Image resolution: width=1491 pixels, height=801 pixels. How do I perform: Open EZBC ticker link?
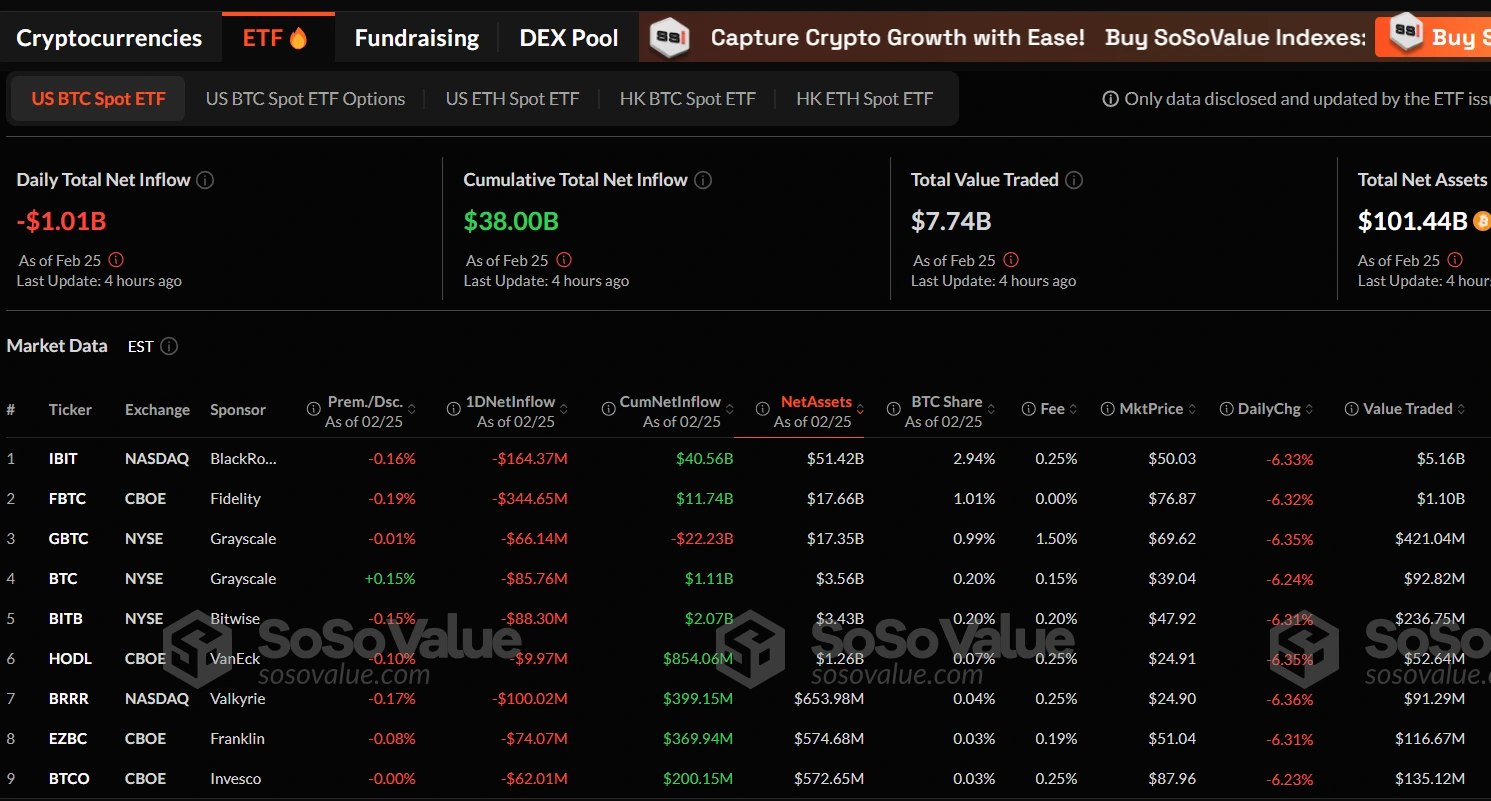(68, 739)
